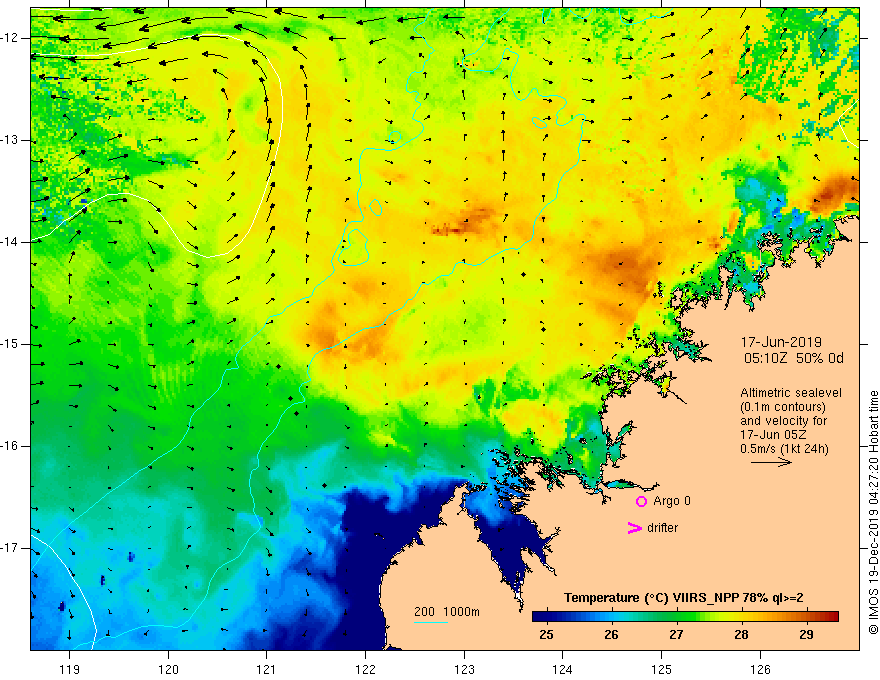Click the 120 longitude axis label

168,669
